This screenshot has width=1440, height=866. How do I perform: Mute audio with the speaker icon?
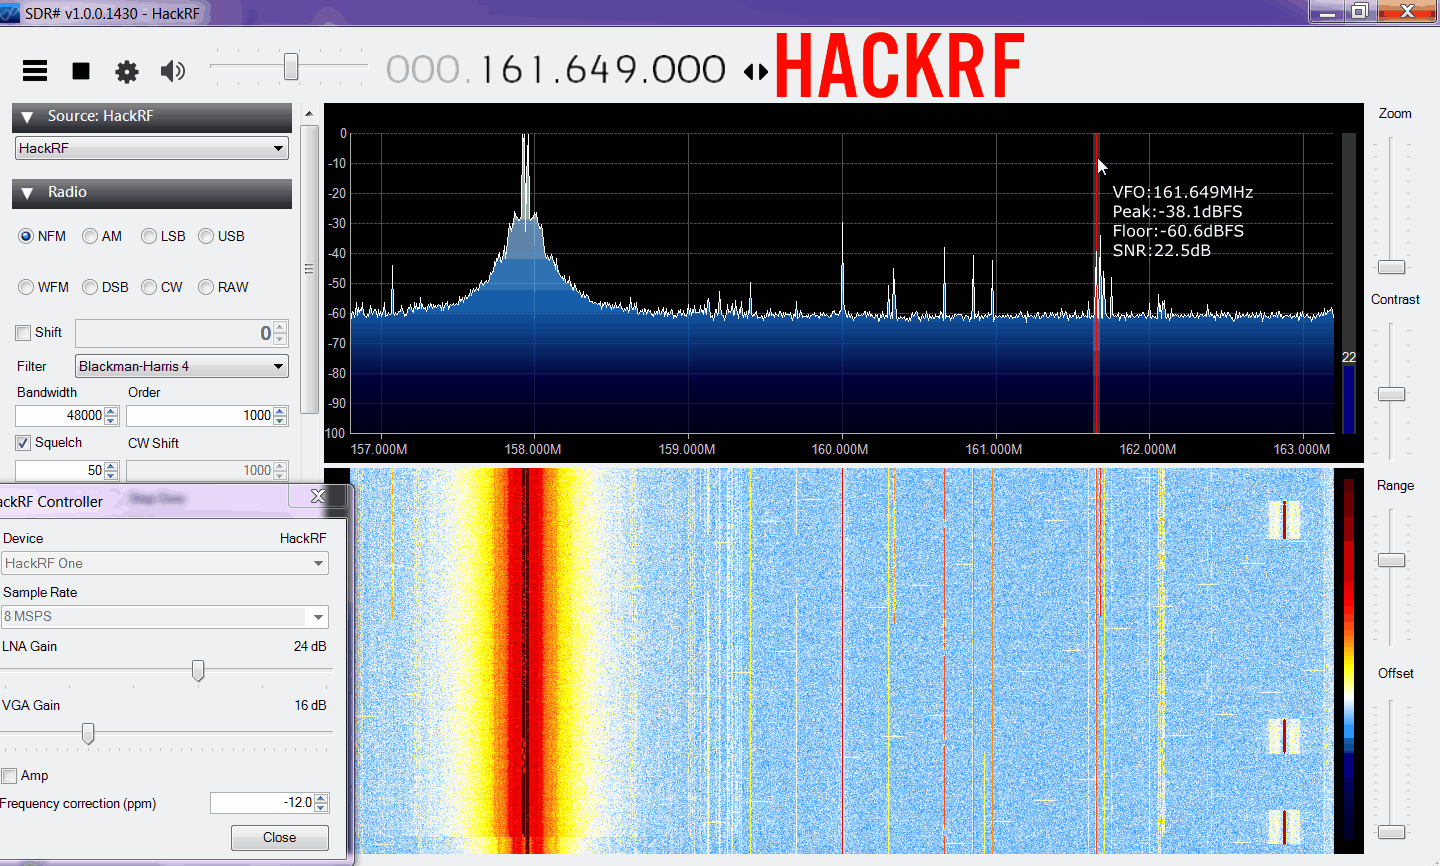[x=173, y=71]
